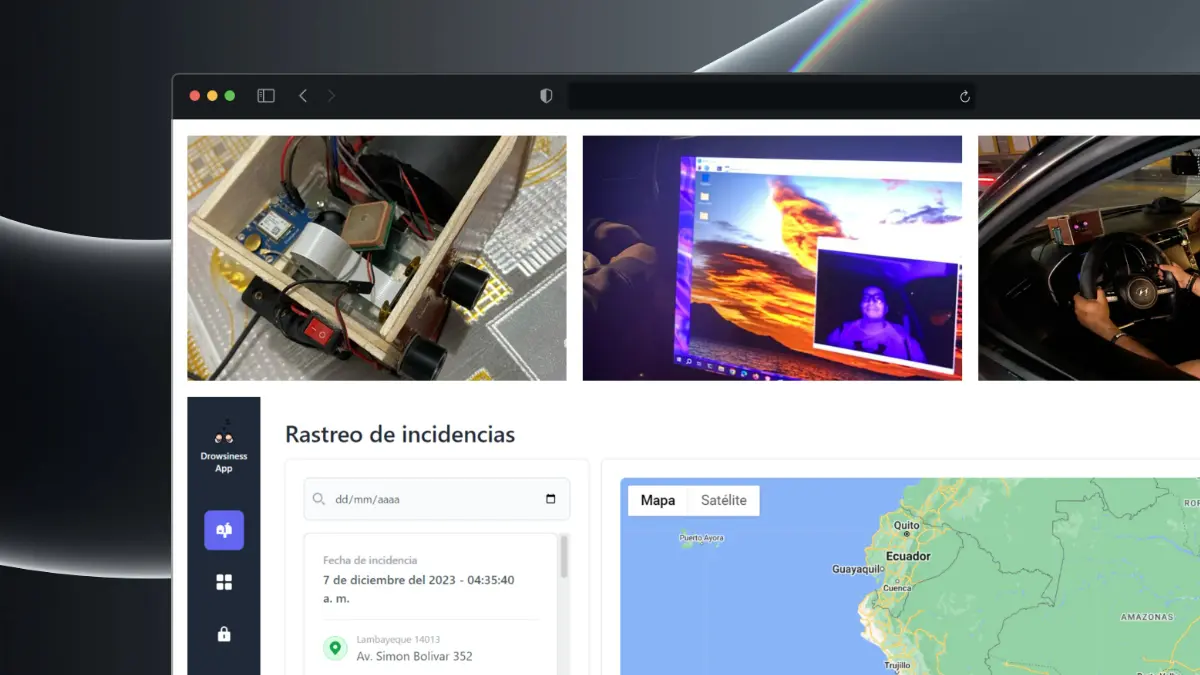This screenshot has height=675, width=1200.
Task: Click the green location pin icon
Action: click(335, 648)
